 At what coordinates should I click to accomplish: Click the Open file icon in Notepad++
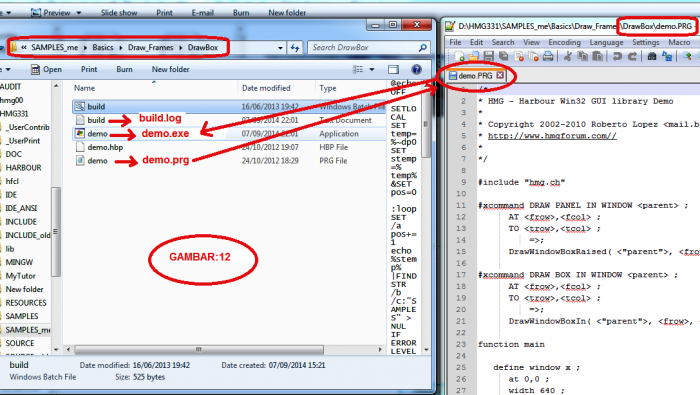(x=474, y=56)
